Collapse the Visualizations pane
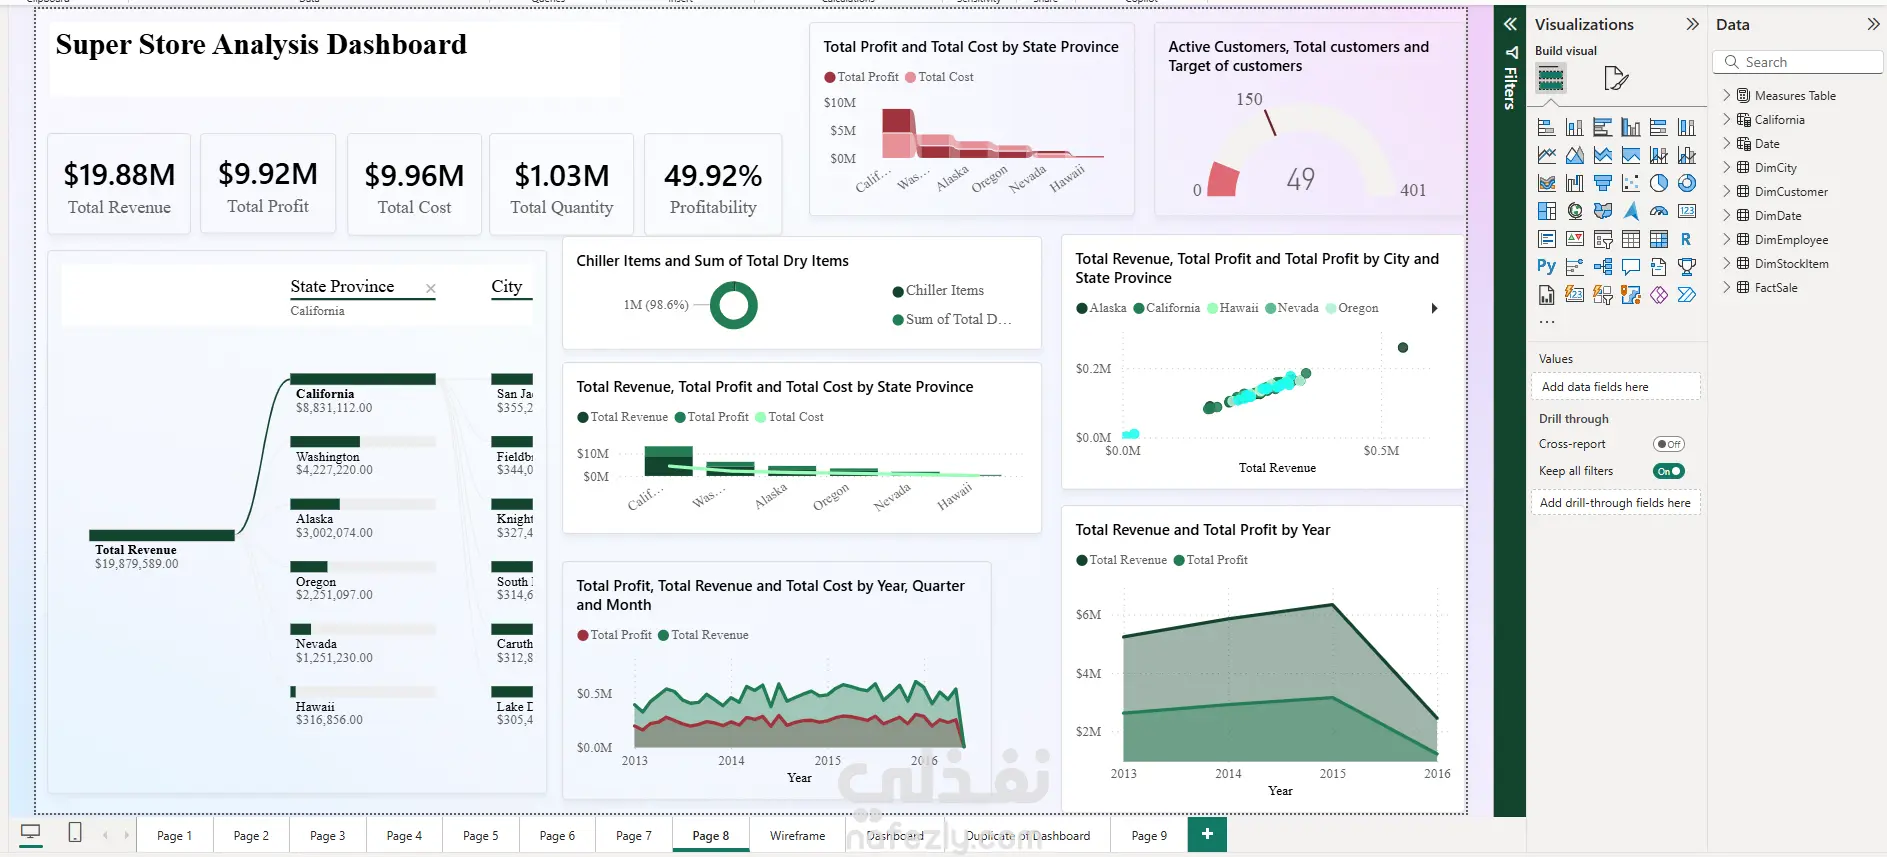This screenshot has height=857, width=1887. click(1692, 24)
